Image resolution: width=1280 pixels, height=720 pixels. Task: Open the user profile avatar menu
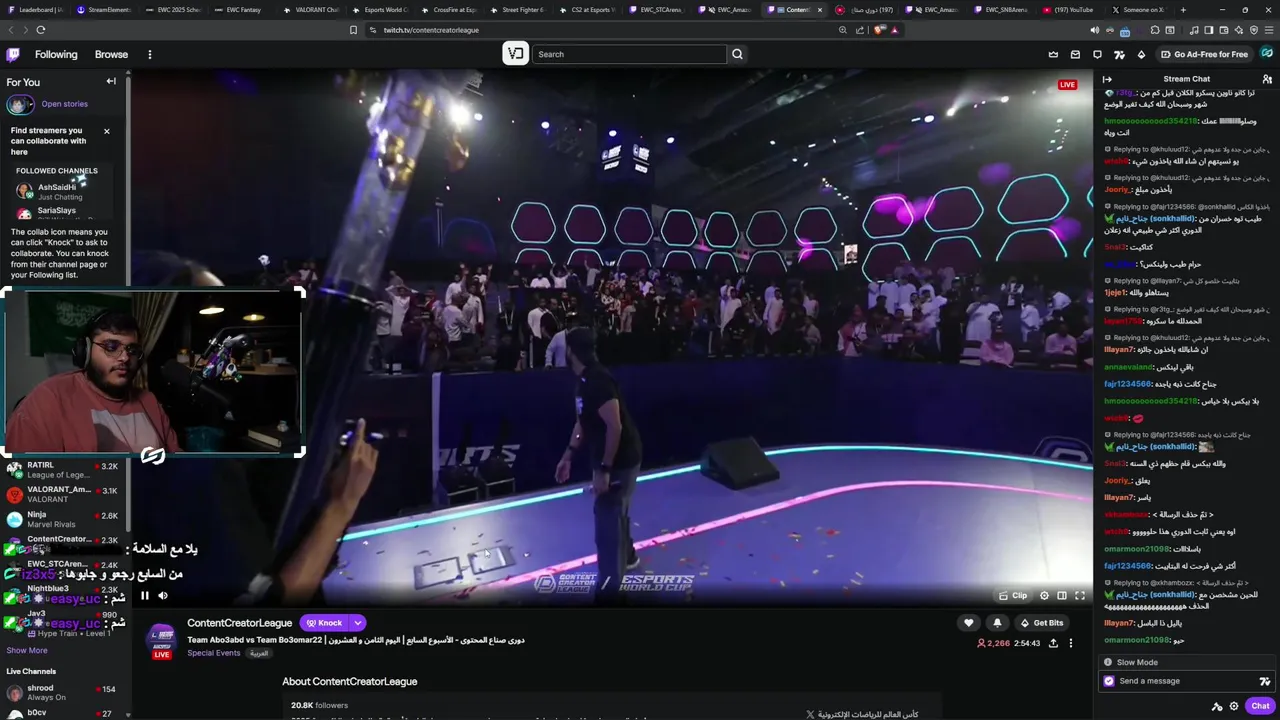click(1267, 54)
